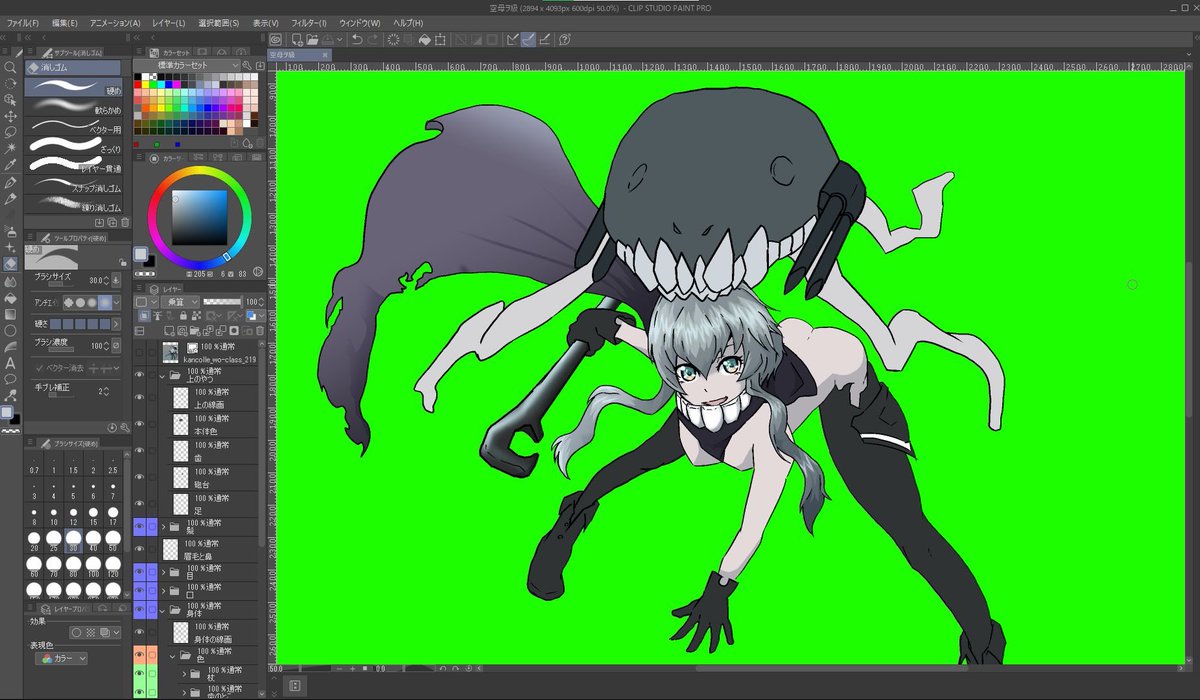This screenshot has height=700, width=1200.
Task: Hide the 上の線画 layer
Action: coord(139,397)
